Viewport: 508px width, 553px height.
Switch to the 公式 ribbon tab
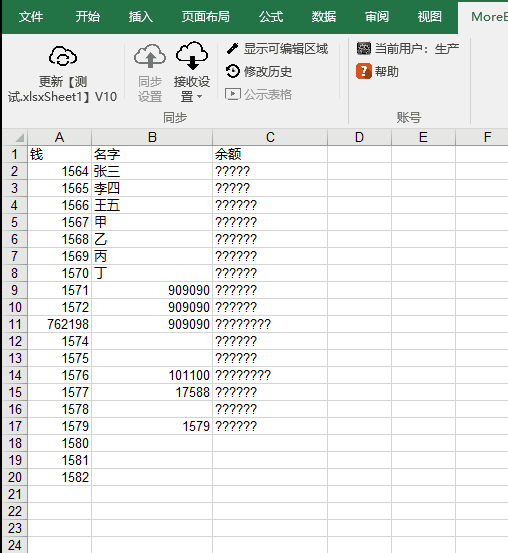click(271, 17)
